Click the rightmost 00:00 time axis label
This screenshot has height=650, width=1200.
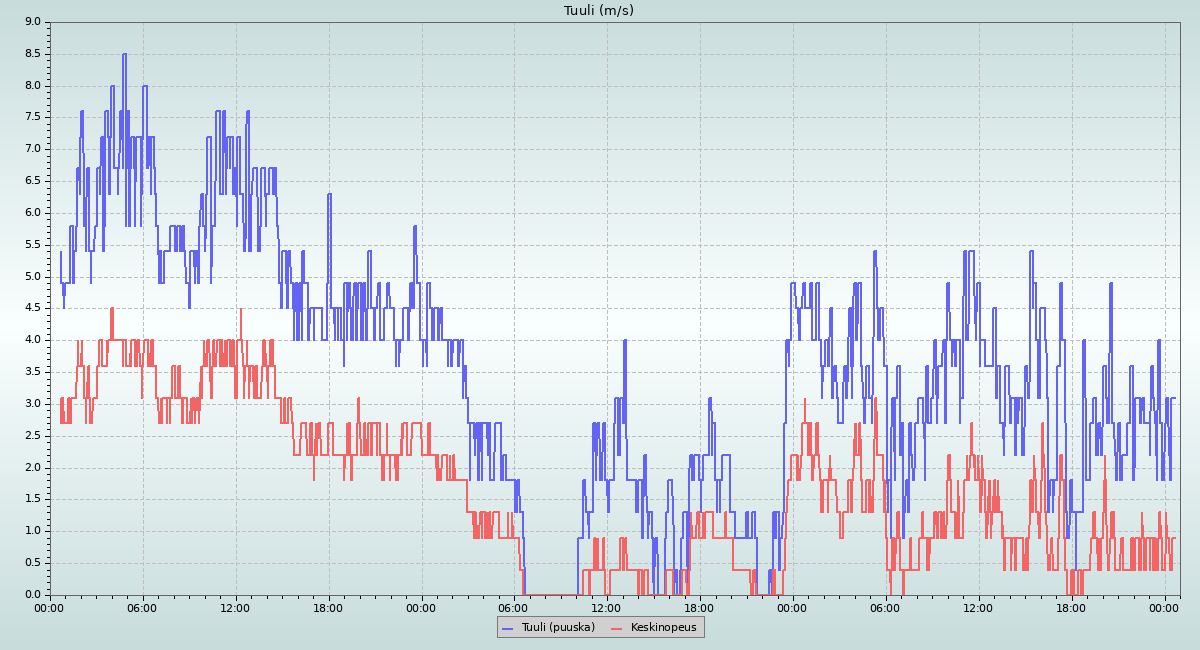click(x=1165, y=607)
